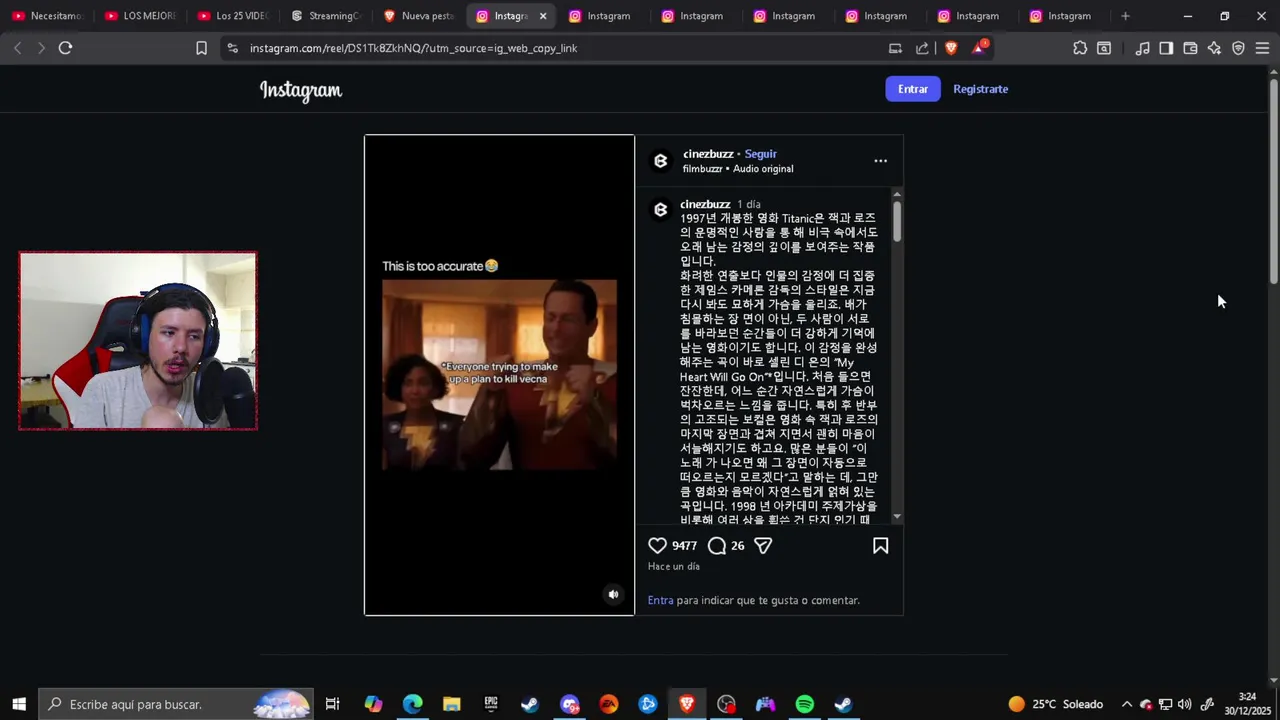This screenshot has height=720, width=1280.
Task: Click the Entra link to comment
Action: click(x=660, y=600)
